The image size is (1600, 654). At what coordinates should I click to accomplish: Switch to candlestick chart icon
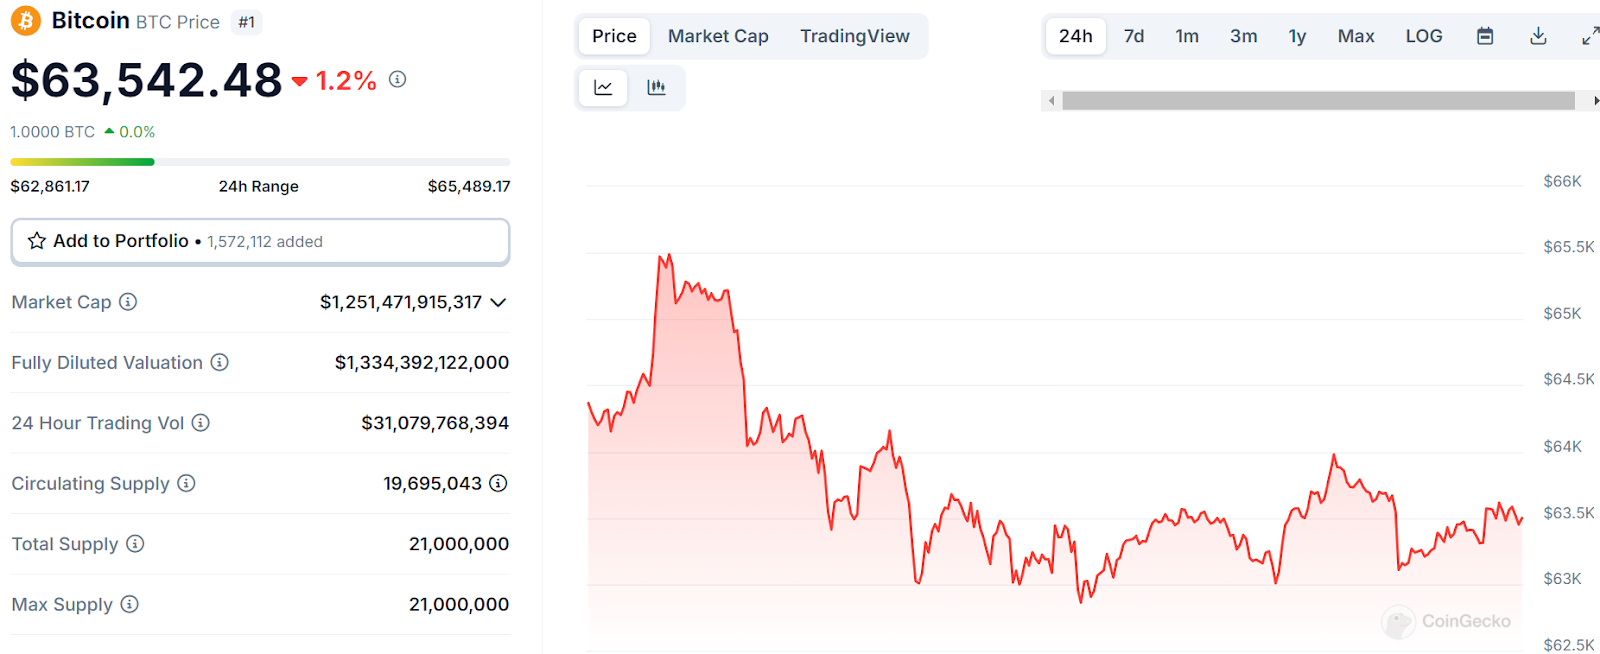657,87
